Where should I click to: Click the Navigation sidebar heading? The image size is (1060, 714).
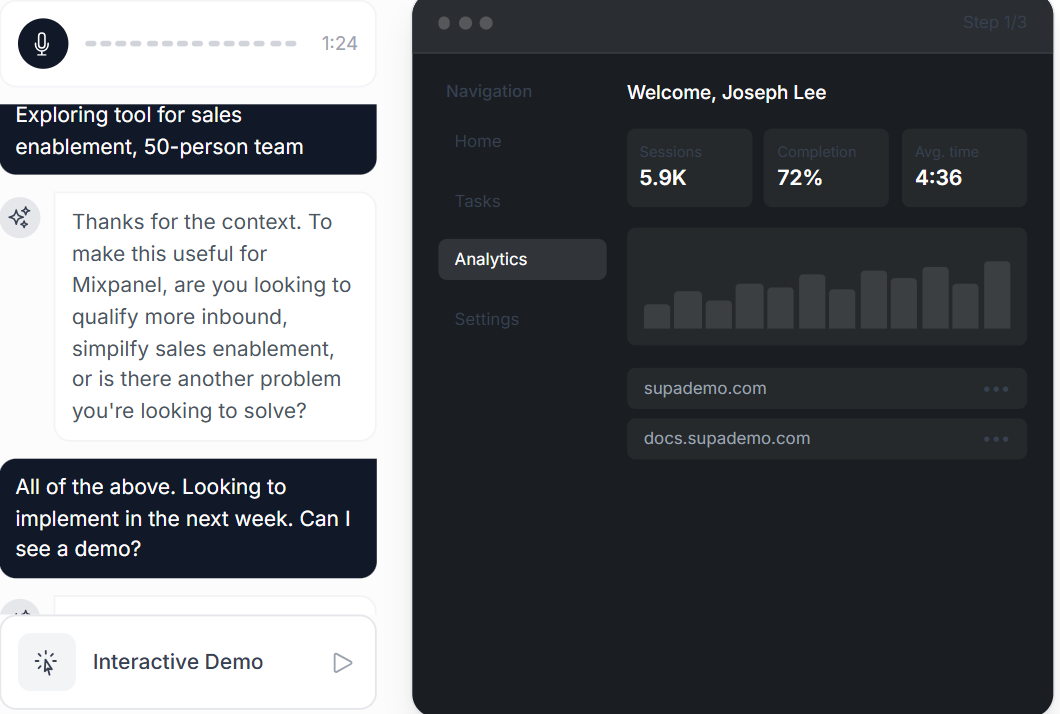[489, 91]
